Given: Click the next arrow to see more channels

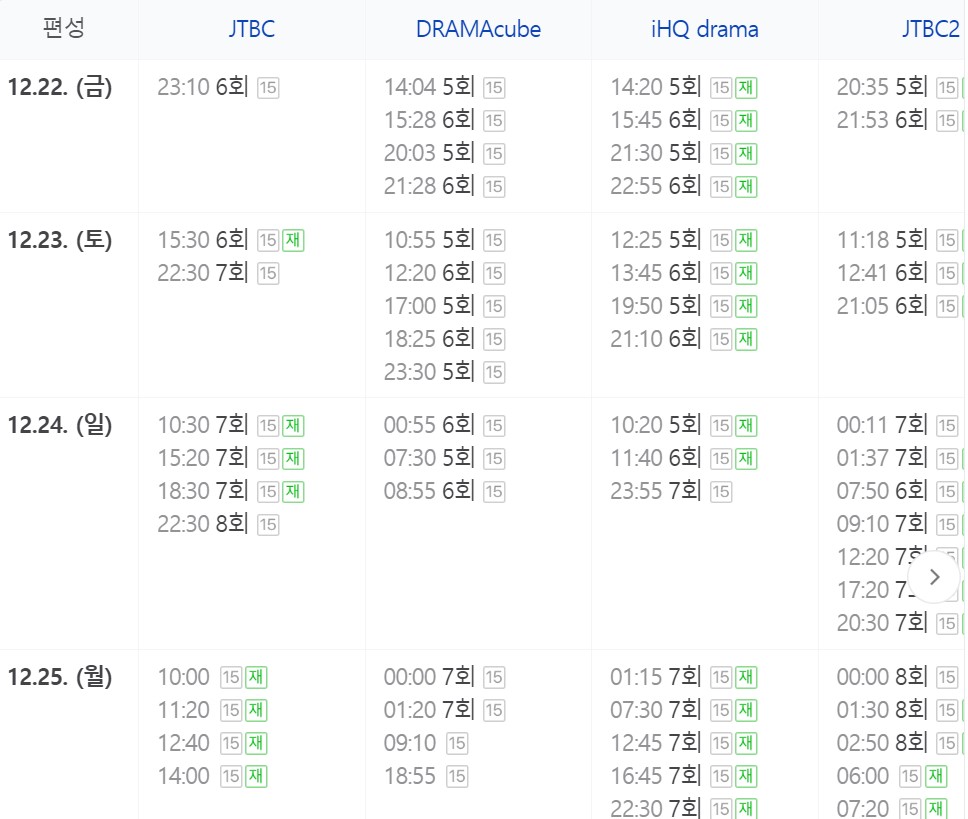Looking at the screenshot, I should click(934, 577).
